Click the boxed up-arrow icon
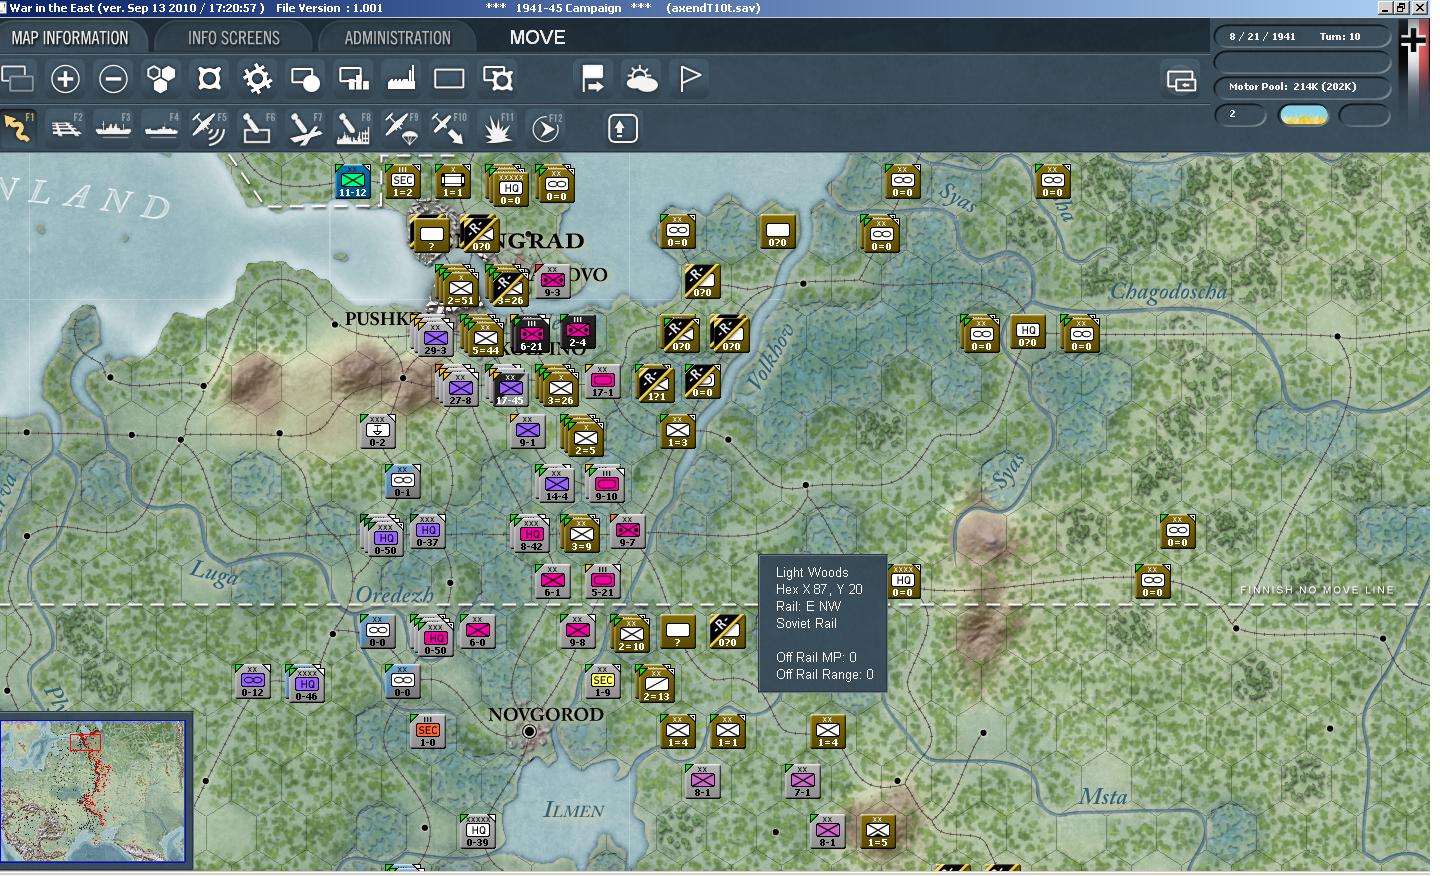Screen dimensions: 1440x876 (622, 128)
